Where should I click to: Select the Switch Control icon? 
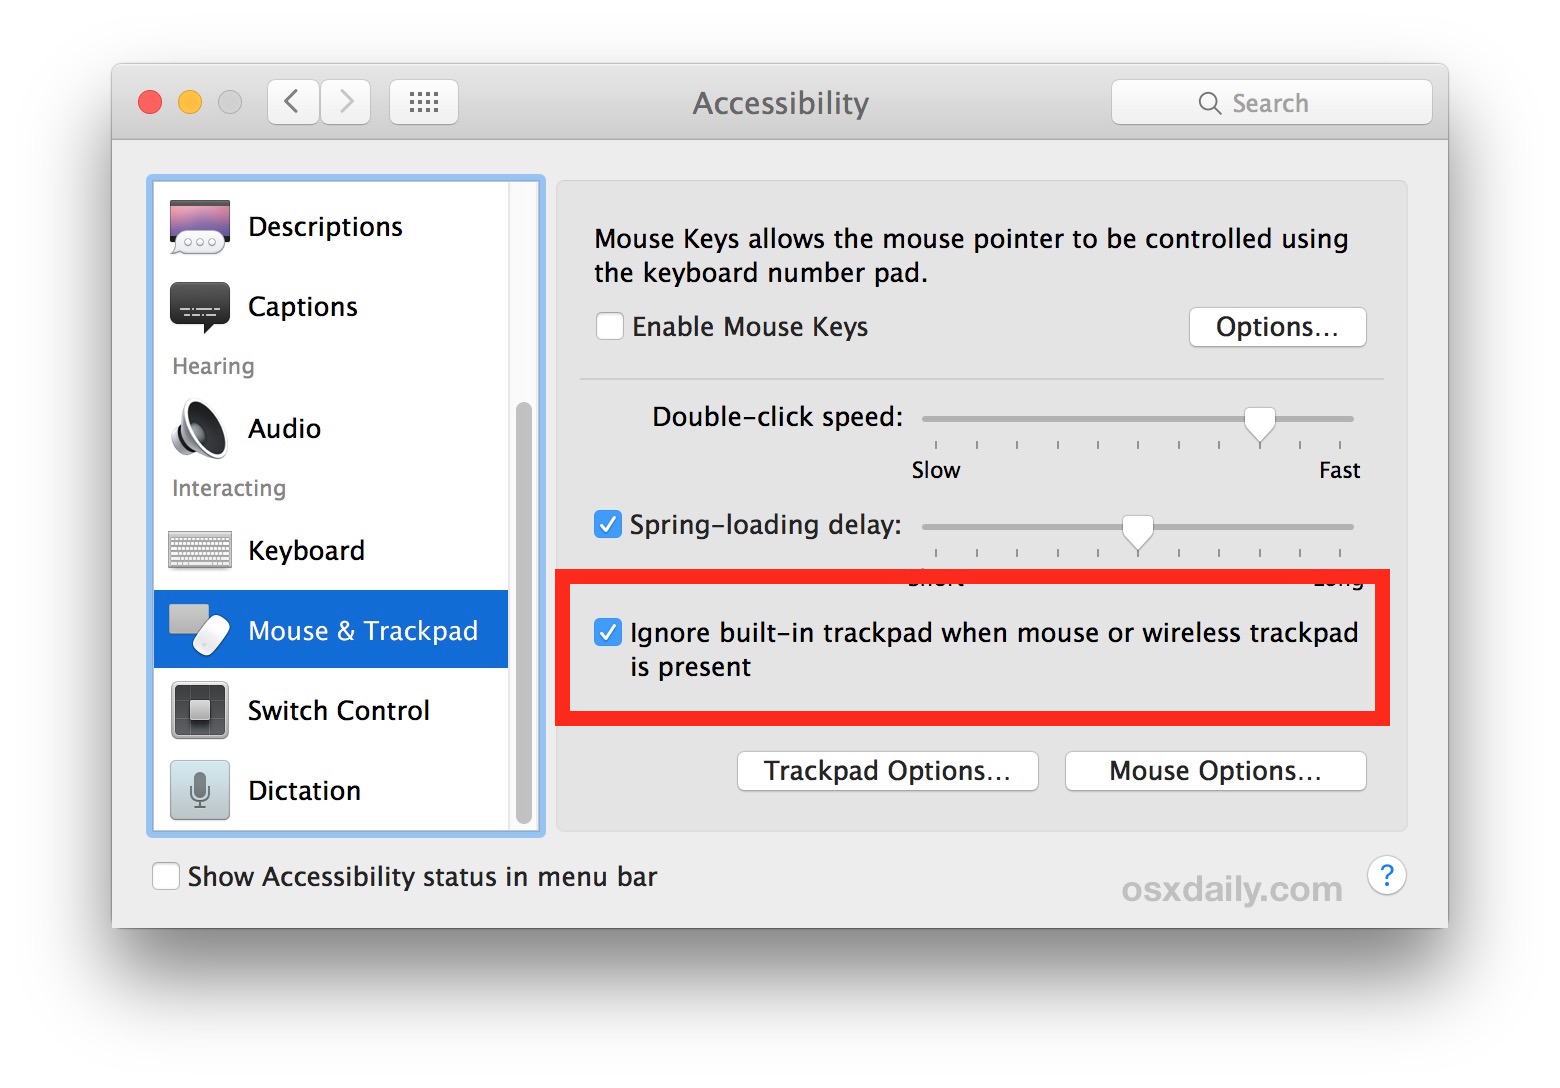198,710
